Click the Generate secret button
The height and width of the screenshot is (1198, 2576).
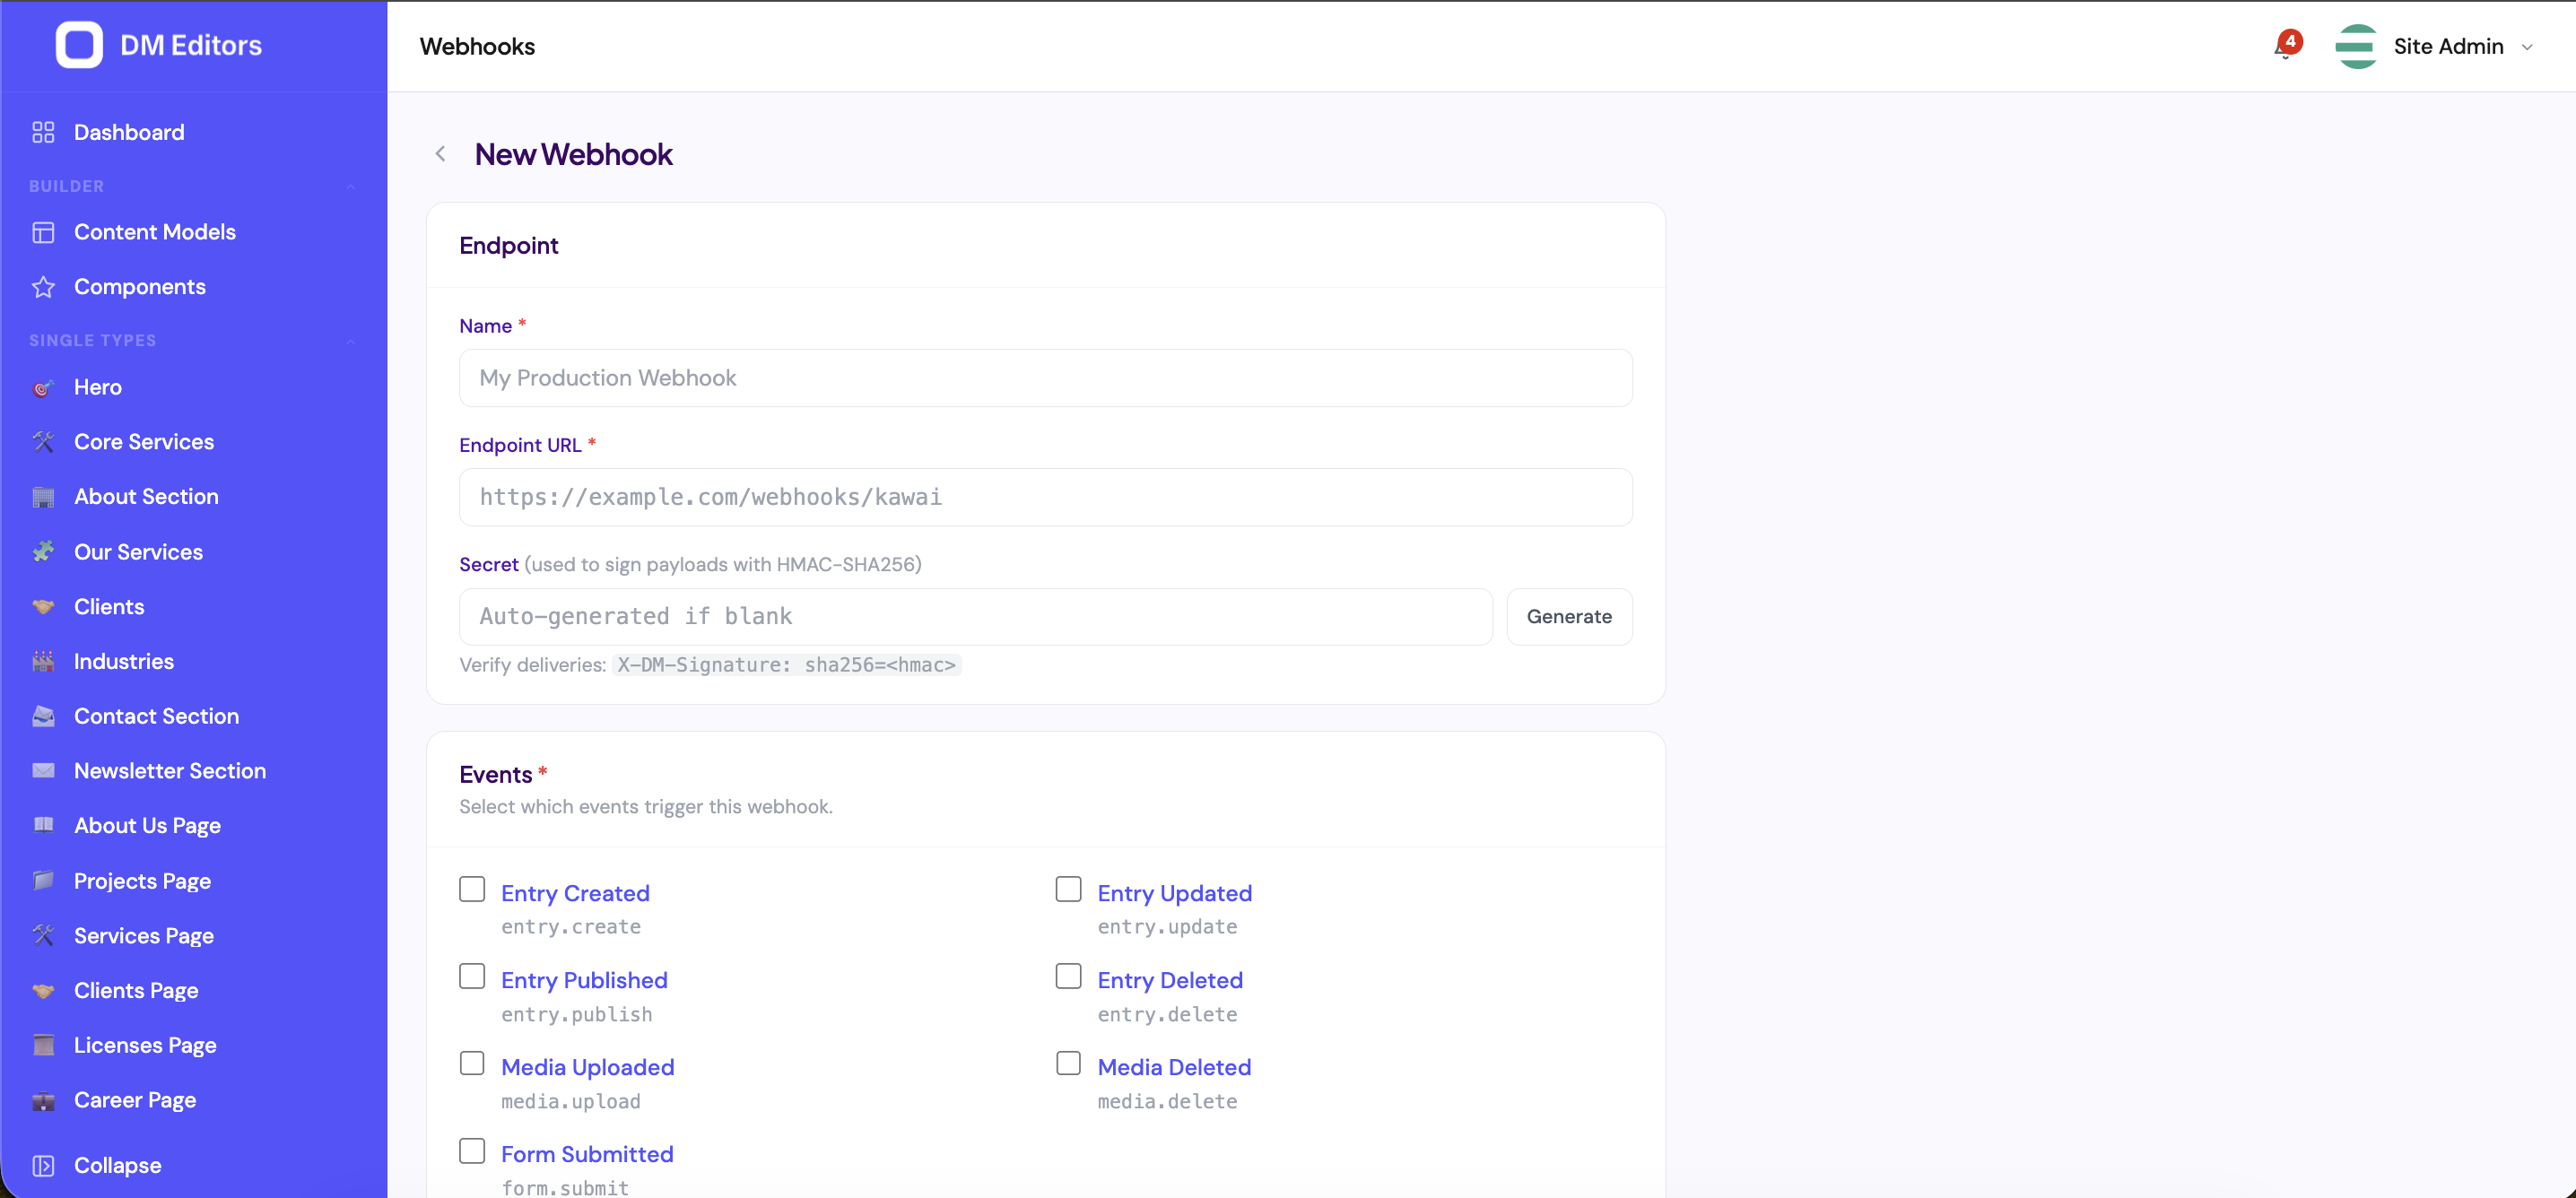pos(1569,617)
